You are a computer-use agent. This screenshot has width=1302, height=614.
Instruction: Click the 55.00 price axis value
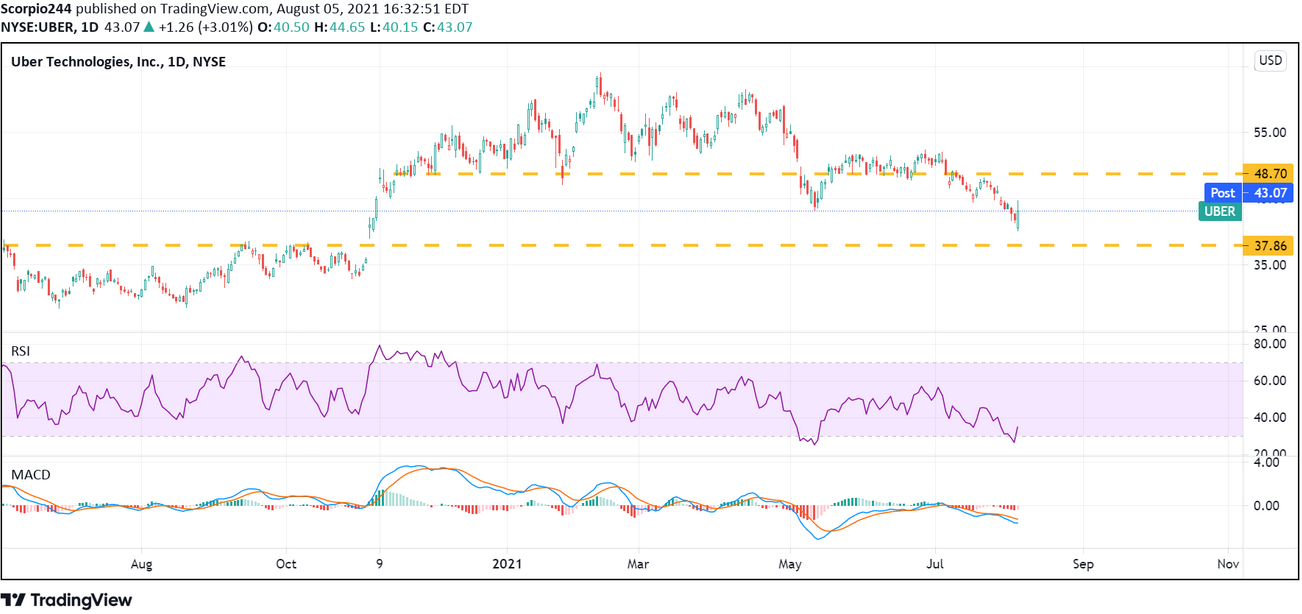pyautogui.click(x=1271, y=133)
